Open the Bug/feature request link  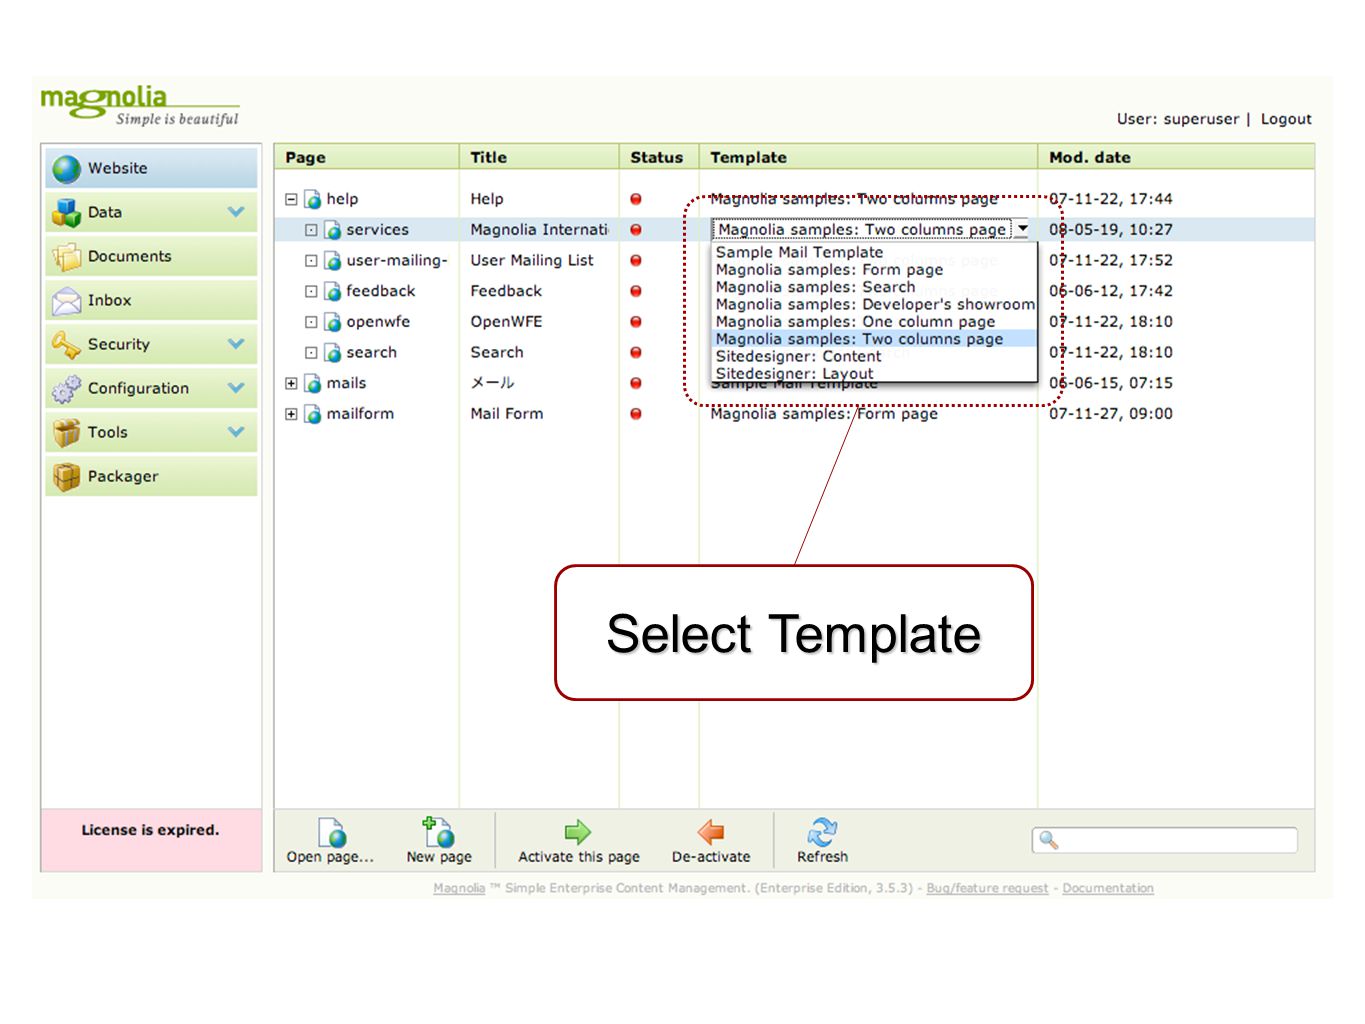pyautogui.click(x=987, y=888)
